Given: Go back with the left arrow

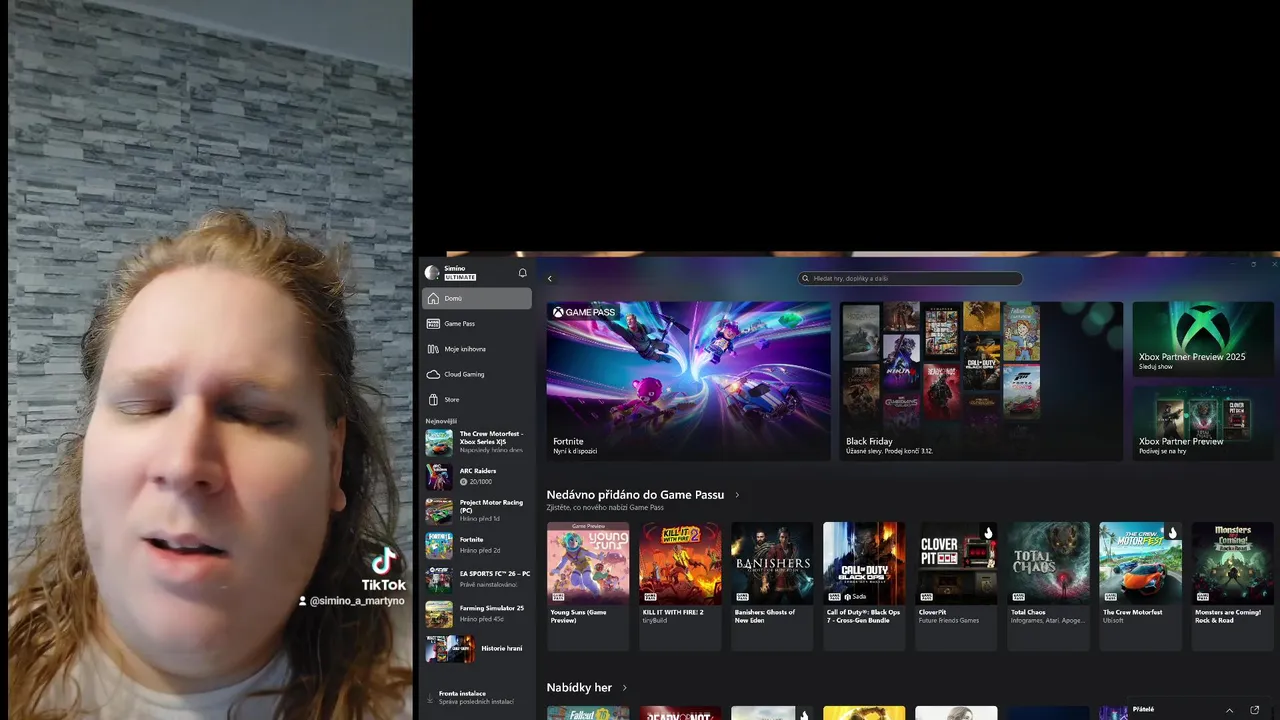Looking at the screenshot, I should tap(550, 279).
